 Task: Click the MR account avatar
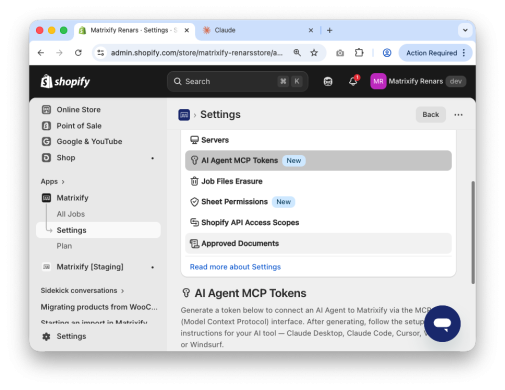[x=378, y=81]
